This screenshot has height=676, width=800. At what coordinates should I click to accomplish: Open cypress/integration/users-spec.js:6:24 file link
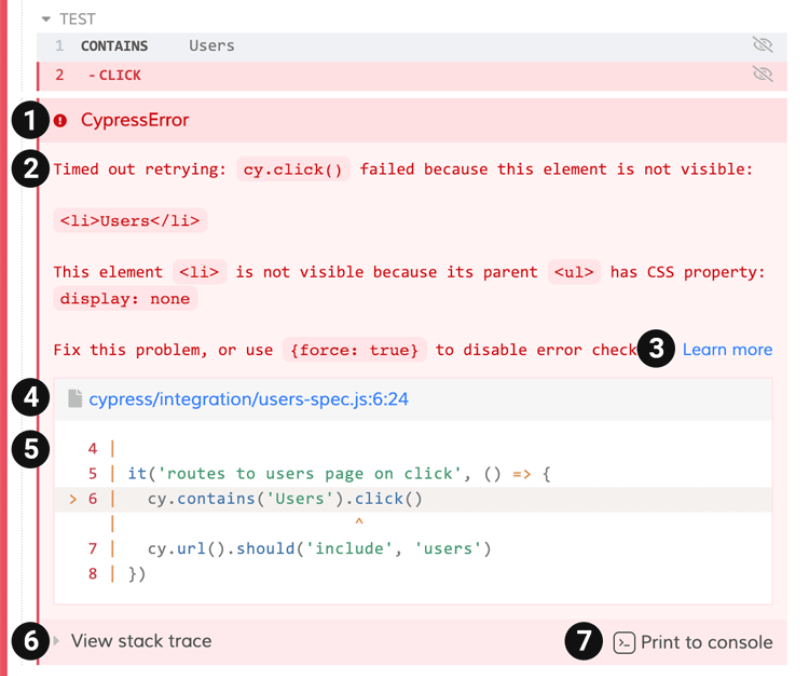(x=248, y=399)
